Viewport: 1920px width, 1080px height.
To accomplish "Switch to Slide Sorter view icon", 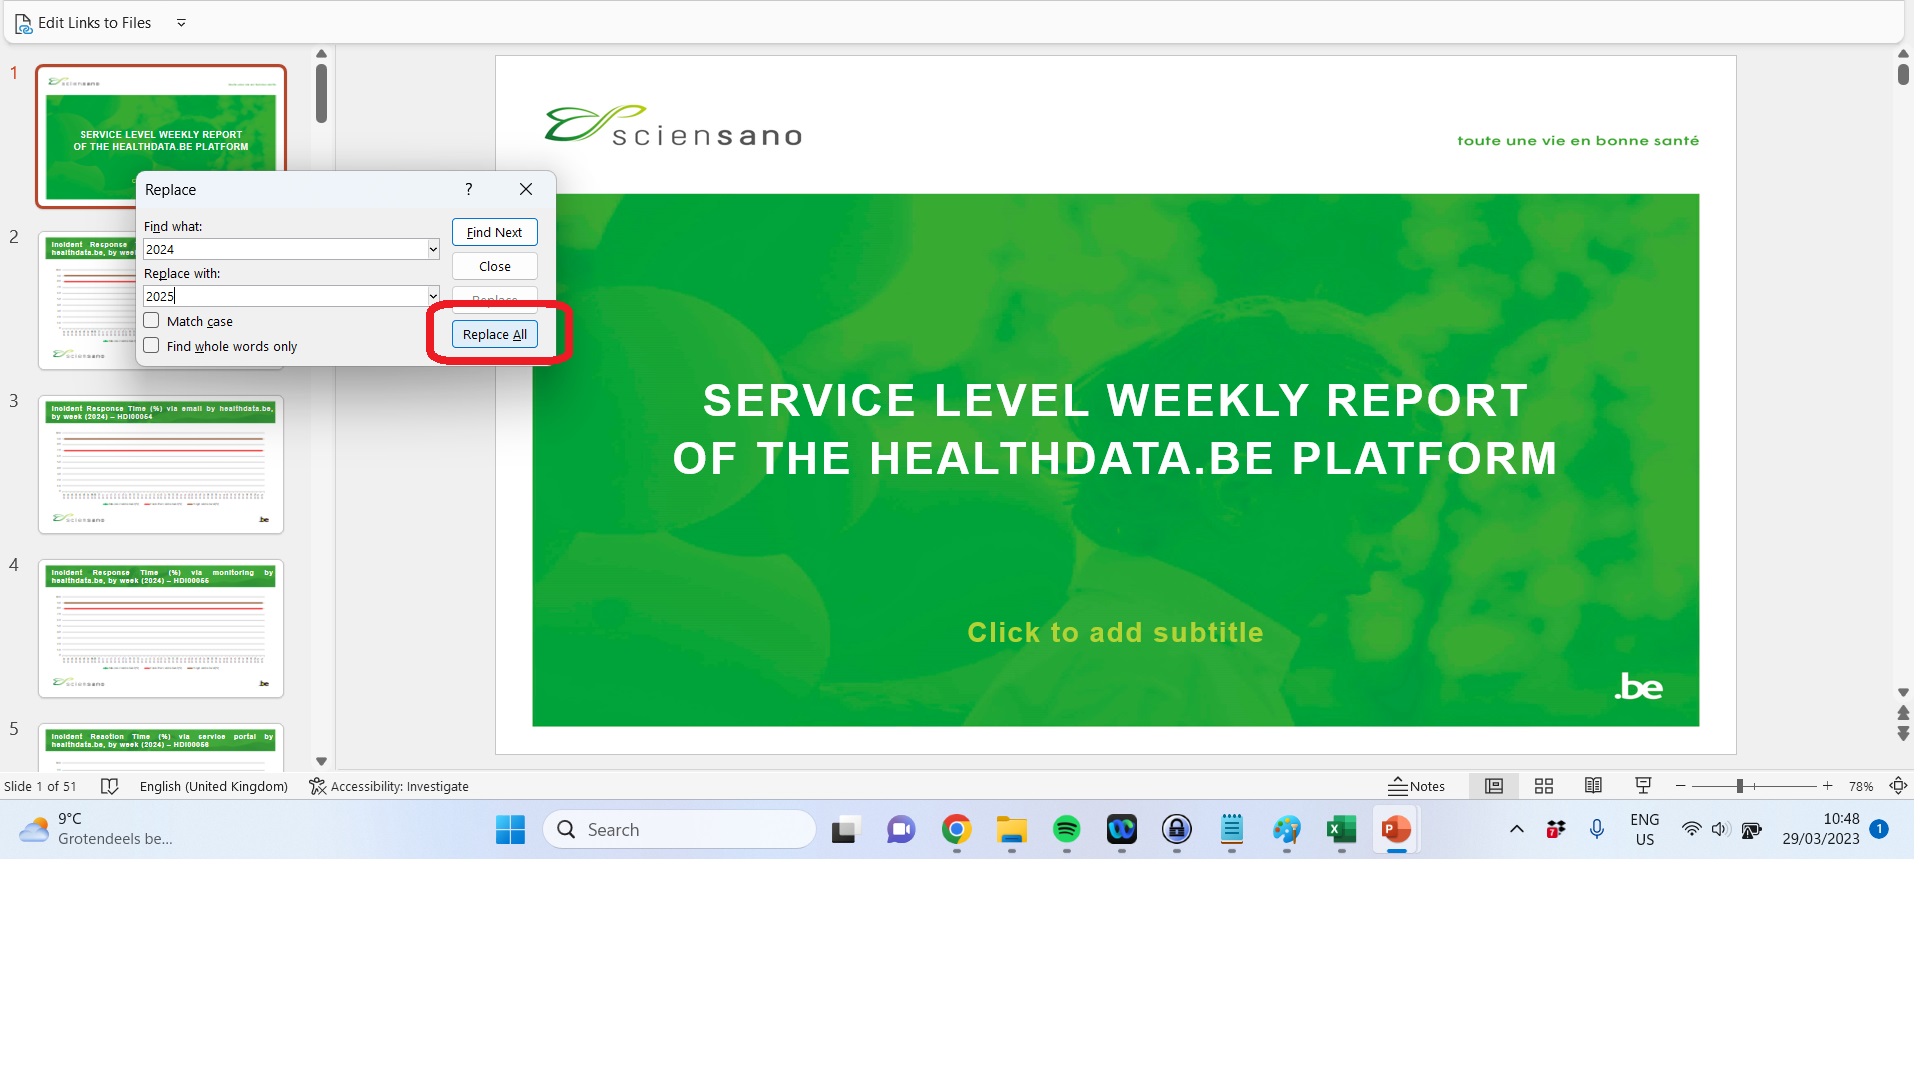I will [x=1543, y=786].
